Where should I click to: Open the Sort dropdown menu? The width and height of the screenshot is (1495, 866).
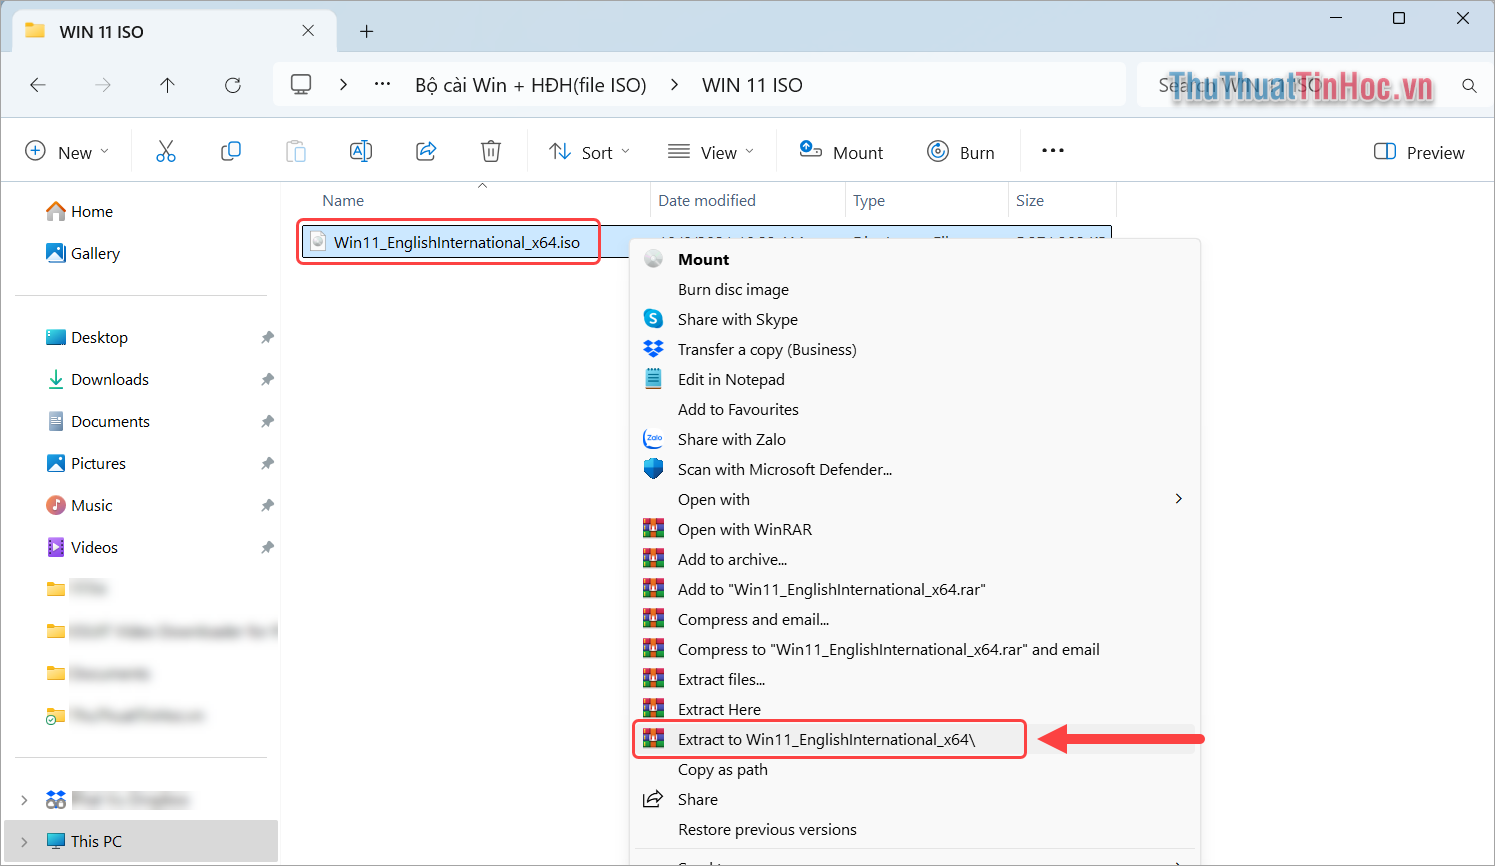pos(590,152)
